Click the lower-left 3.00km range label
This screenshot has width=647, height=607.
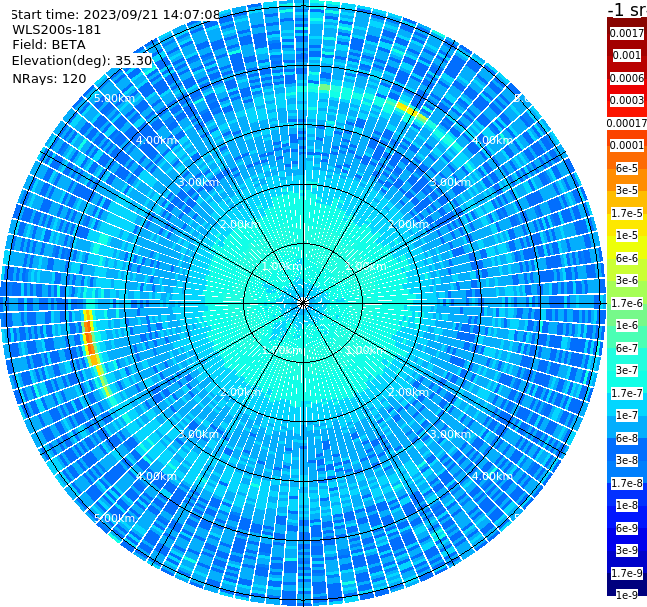click(198, 434)
